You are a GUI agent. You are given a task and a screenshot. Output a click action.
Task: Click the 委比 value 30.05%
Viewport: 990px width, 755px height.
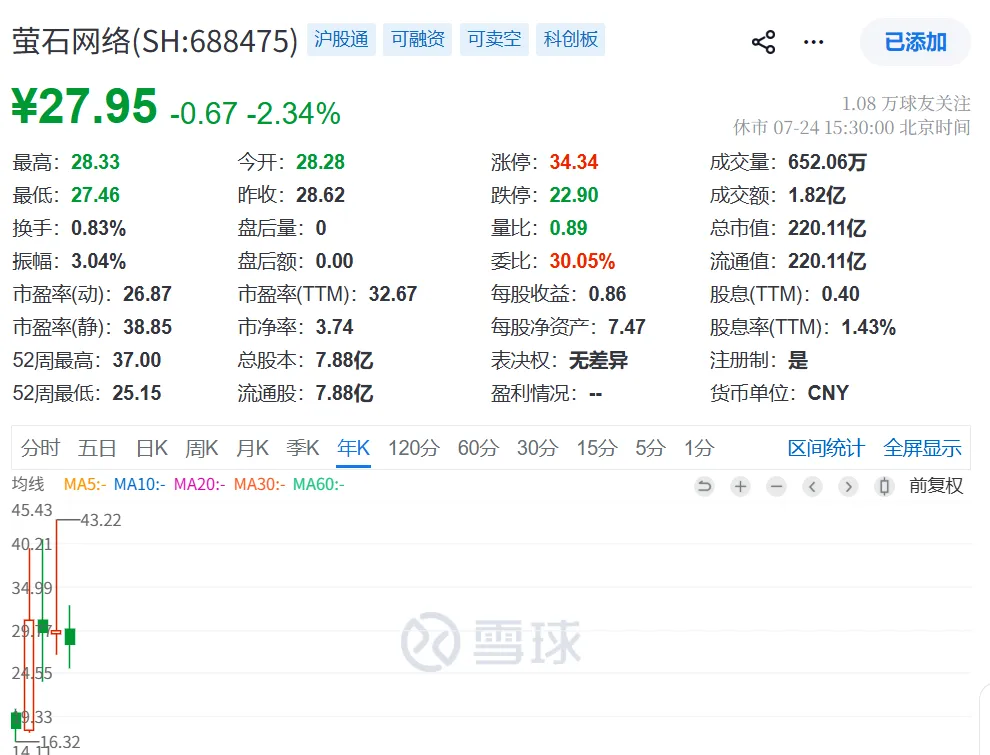click(x=582, y=261)
